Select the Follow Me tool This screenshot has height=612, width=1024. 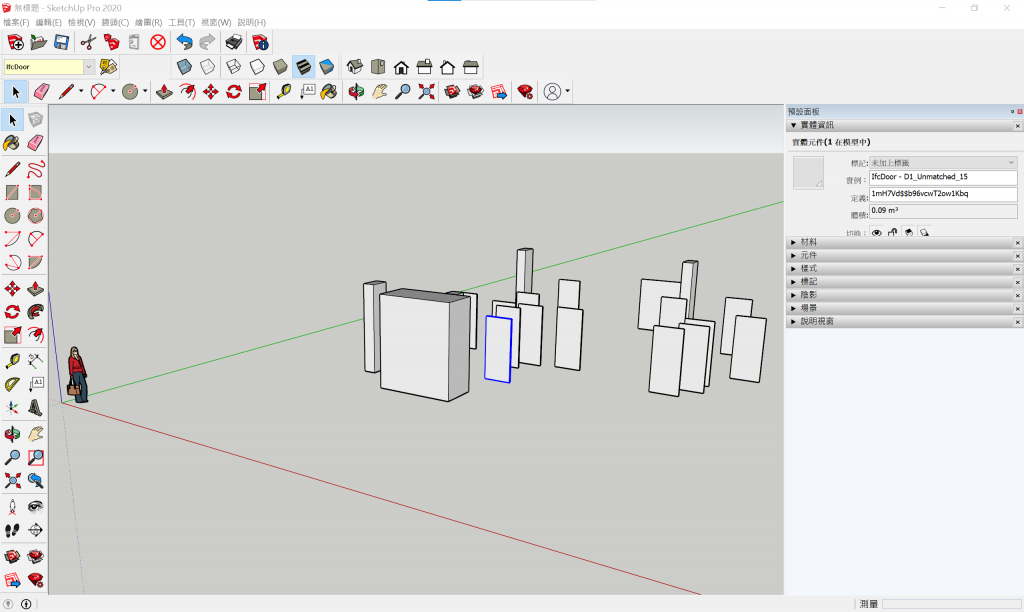[35, 312]
